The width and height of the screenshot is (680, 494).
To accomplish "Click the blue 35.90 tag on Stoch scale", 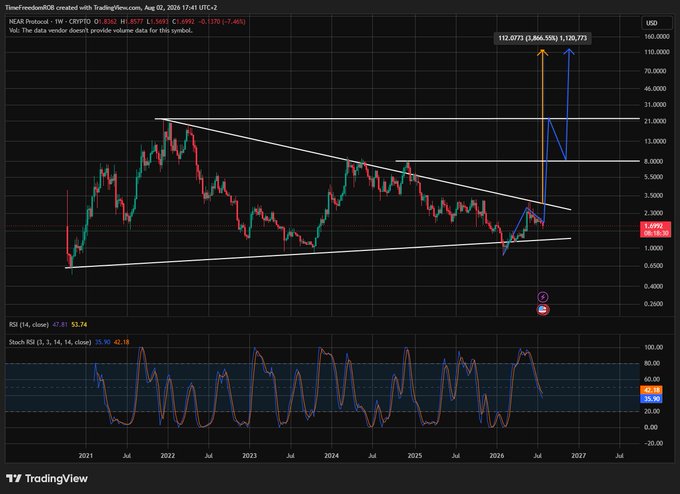I will click(x=651, y=399).
